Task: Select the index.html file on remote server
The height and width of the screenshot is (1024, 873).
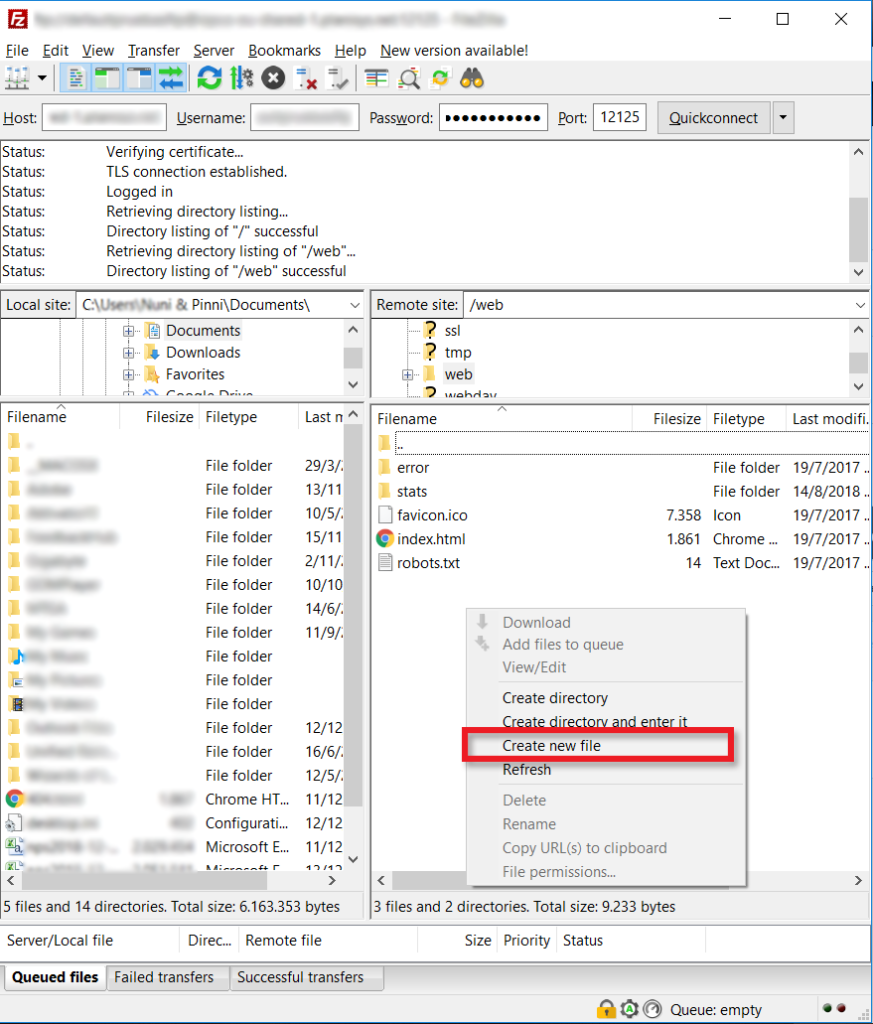Action: (x=432, y=538)
